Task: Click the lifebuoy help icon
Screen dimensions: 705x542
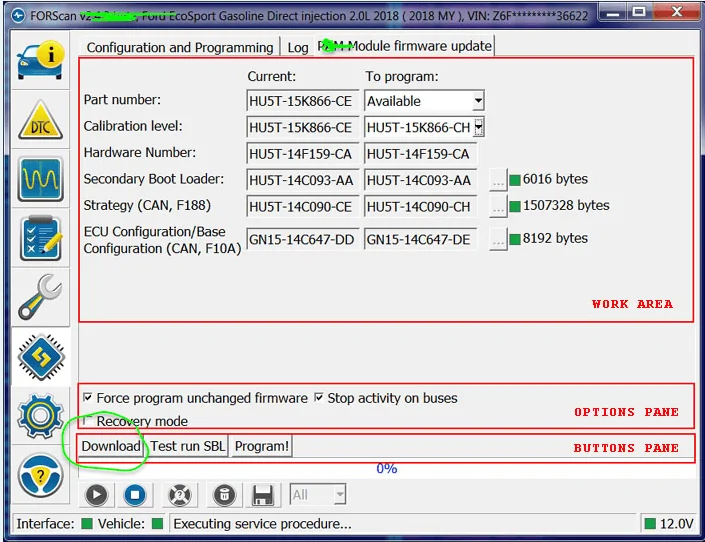Action: click(179, 495)
